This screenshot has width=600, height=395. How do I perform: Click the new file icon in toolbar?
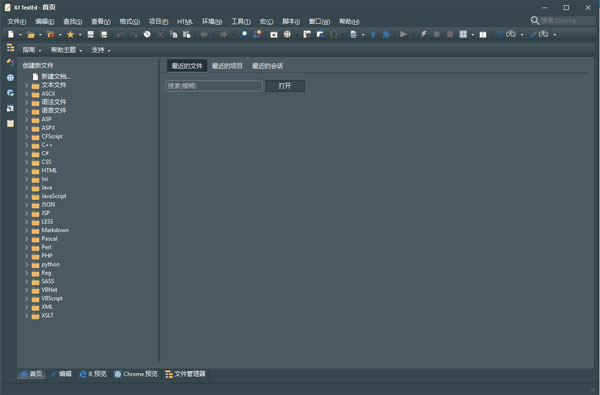tap(11, 34)
